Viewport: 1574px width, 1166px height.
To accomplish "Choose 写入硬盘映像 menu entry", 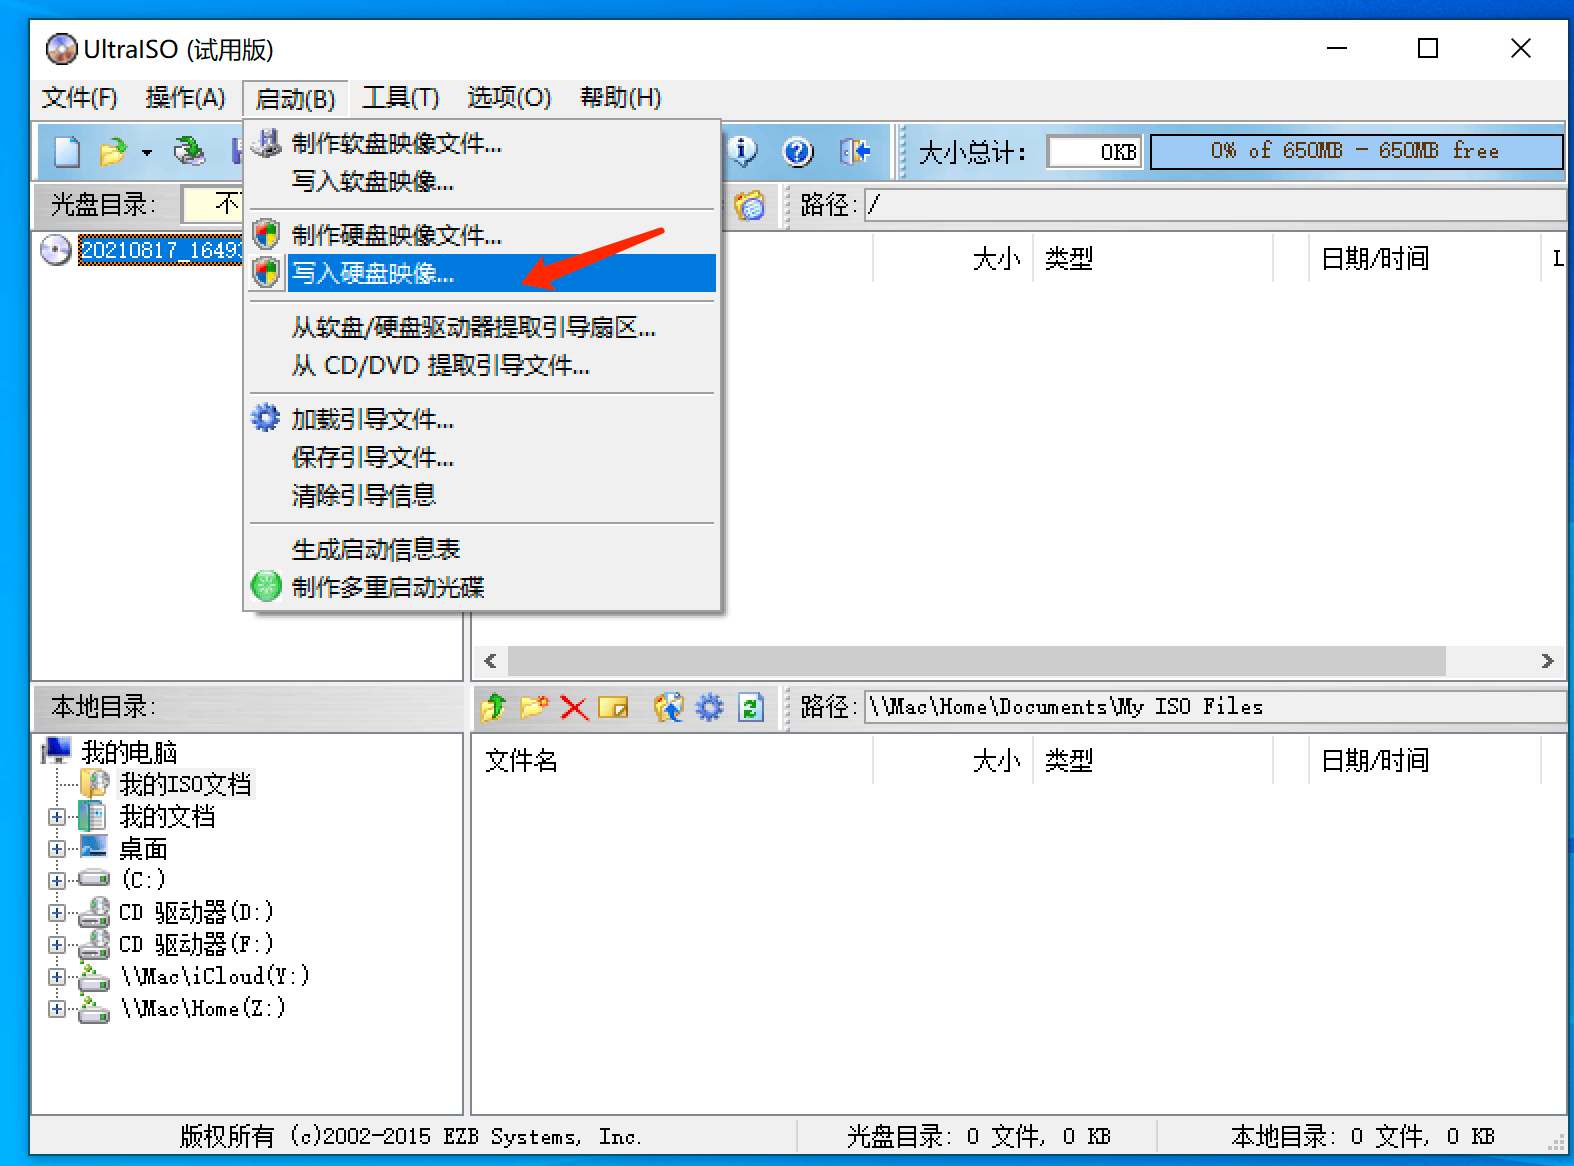I will [482, 273].
